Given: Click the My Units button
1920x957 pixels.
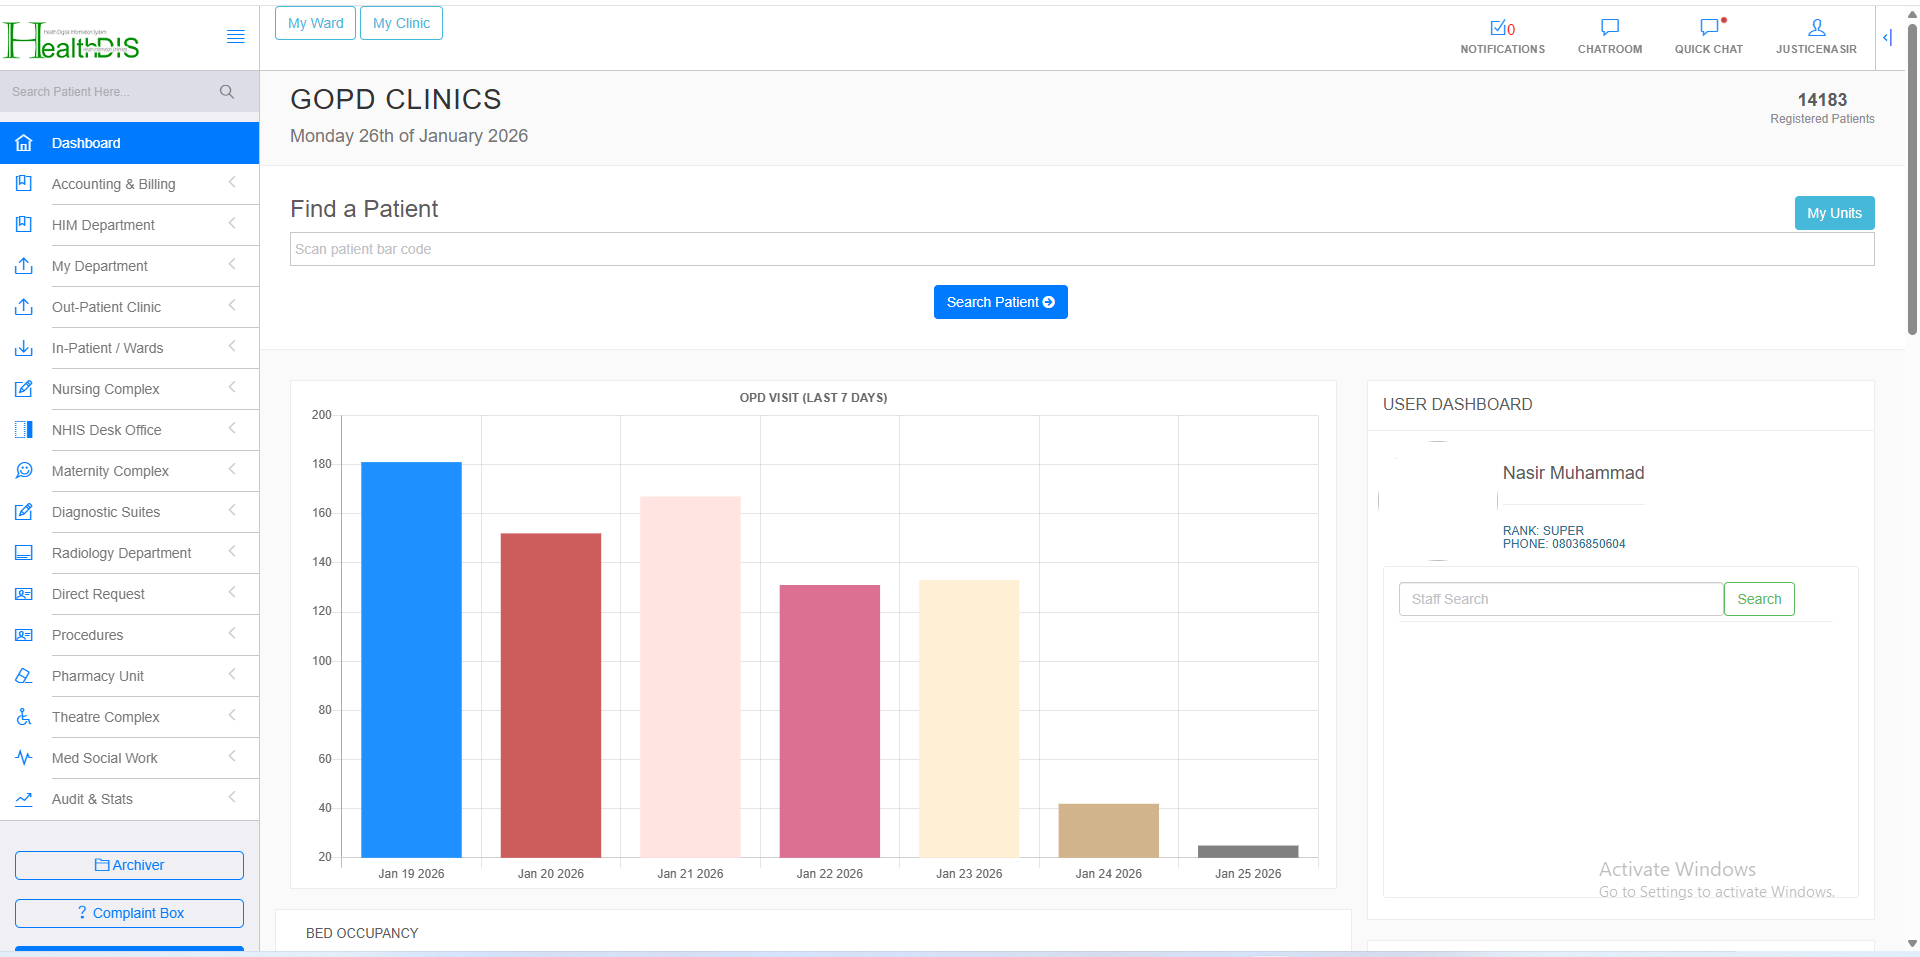Looking at the screenshot, I should coord(1834,213).
